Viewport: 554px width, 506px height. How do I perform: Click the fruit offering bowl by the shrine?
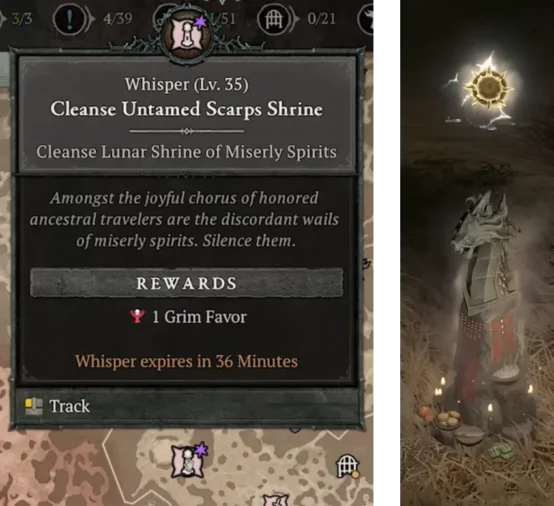(447, 422)
